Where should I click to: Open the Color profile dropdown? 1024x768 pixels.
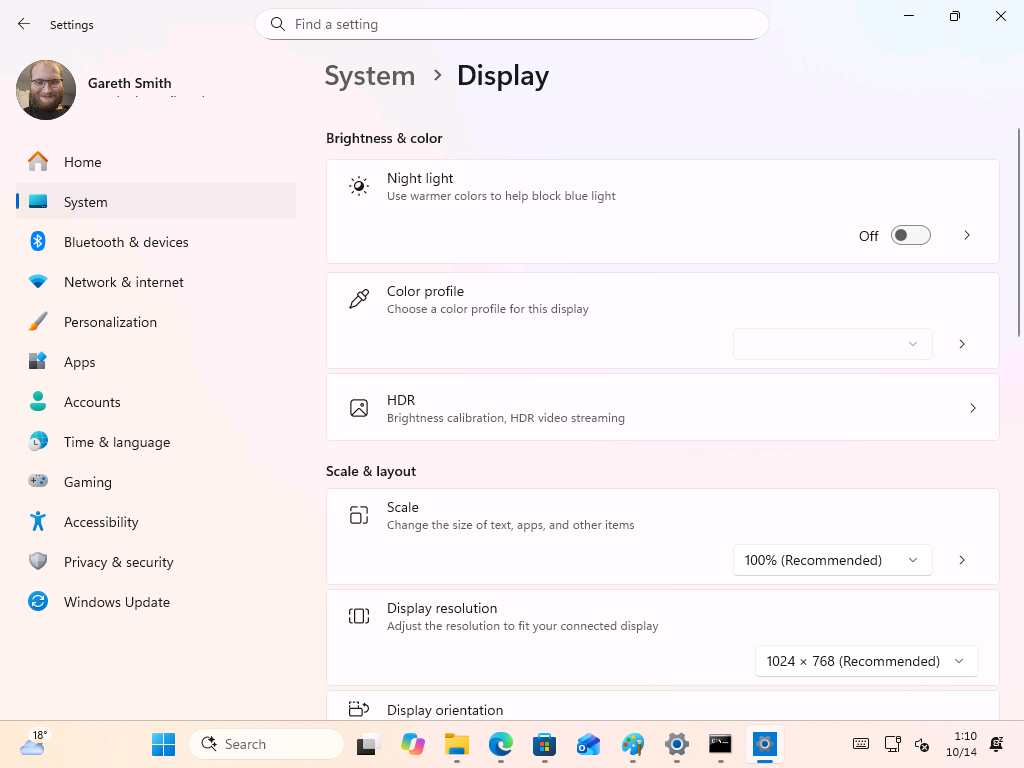tap(833, 344)
